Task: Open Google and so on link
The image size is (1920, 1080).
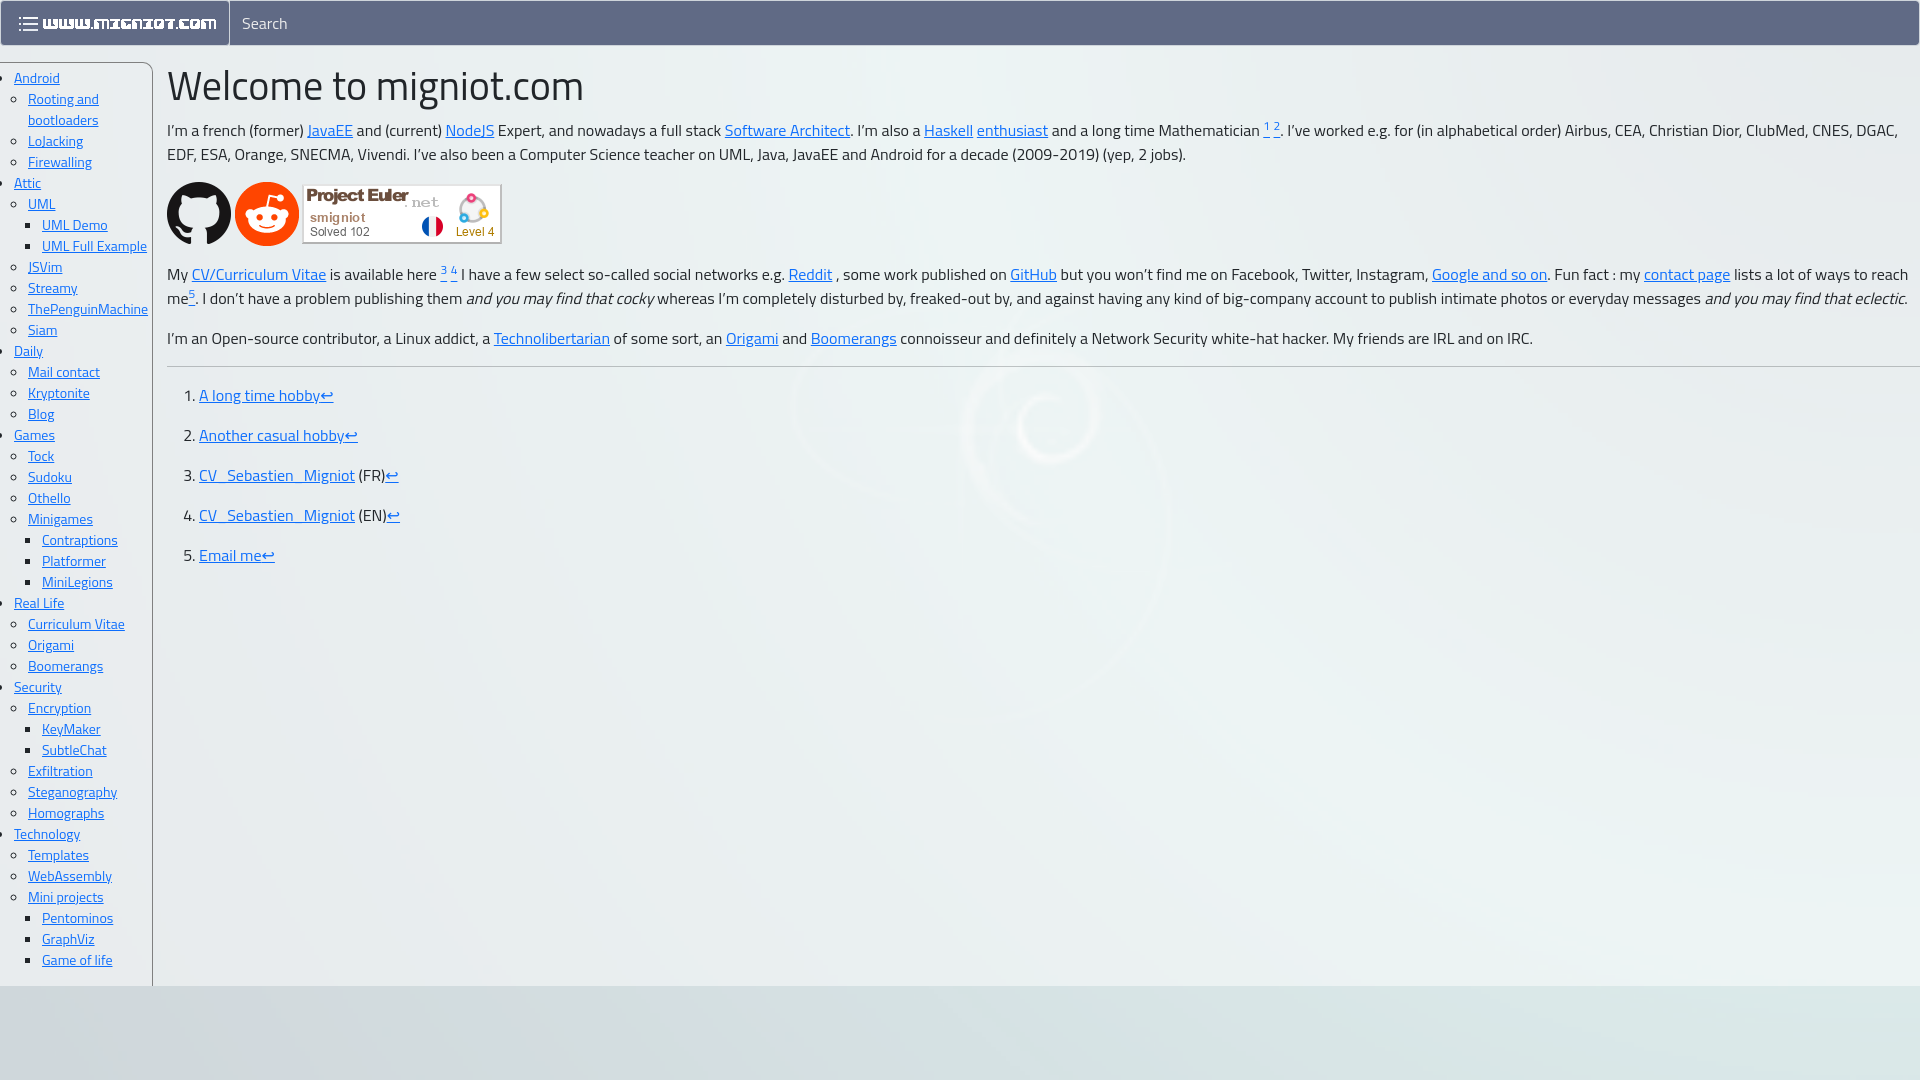Action: (1489, 274)
